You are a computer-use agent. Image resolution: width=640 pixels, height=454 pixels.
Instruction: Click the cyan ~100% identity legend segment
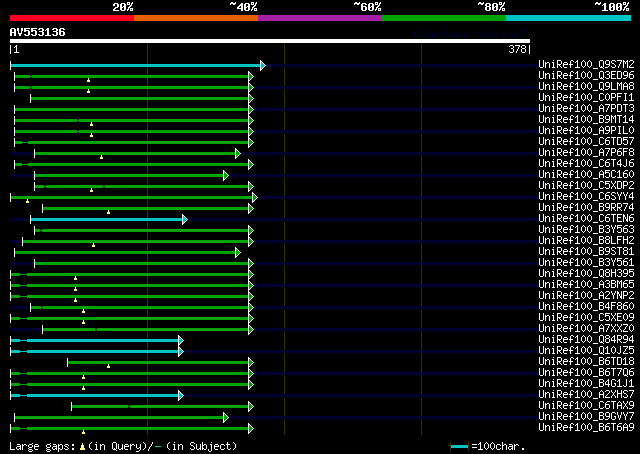(x=568, y=18)
